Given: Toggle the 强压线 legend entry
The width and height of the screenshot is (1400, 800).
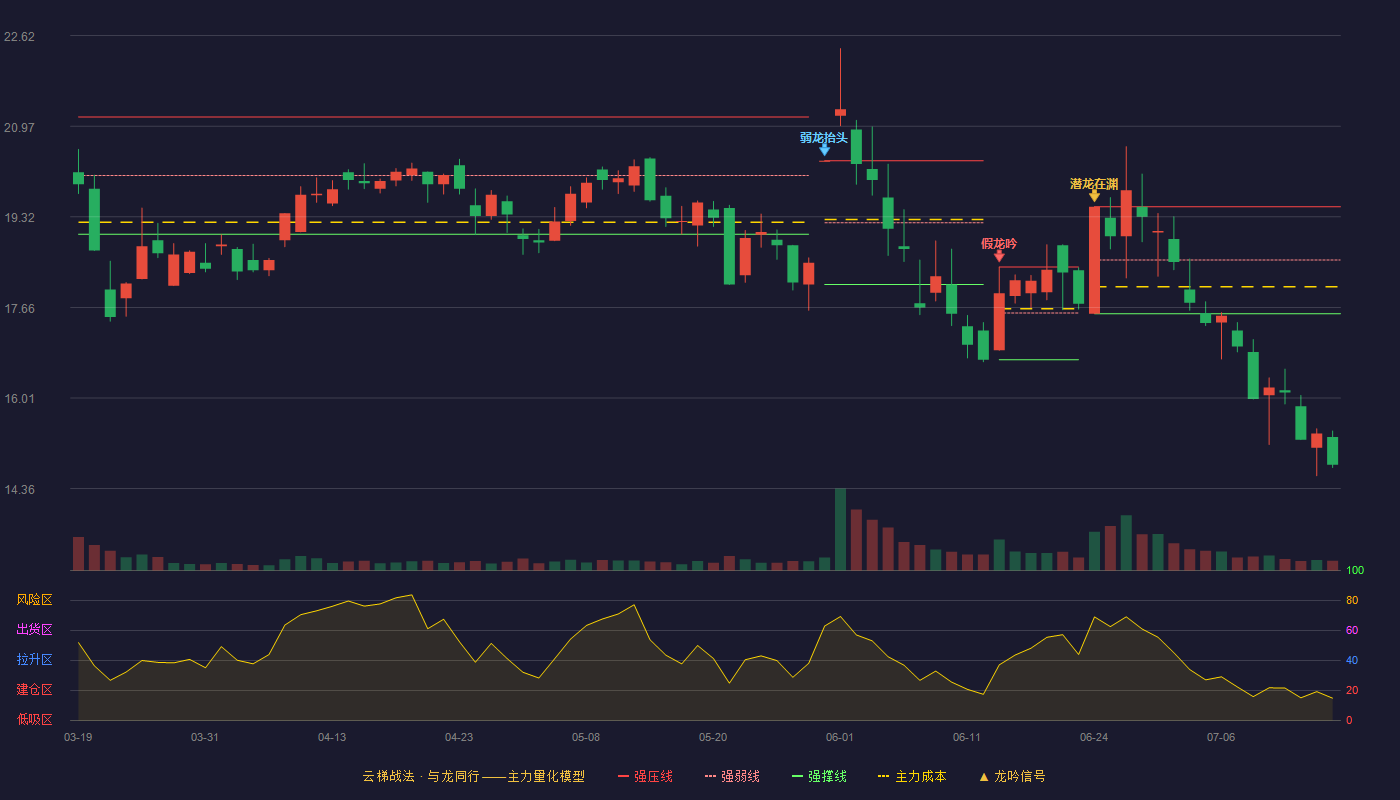Looking at the screenshot, I should [645, 776].
